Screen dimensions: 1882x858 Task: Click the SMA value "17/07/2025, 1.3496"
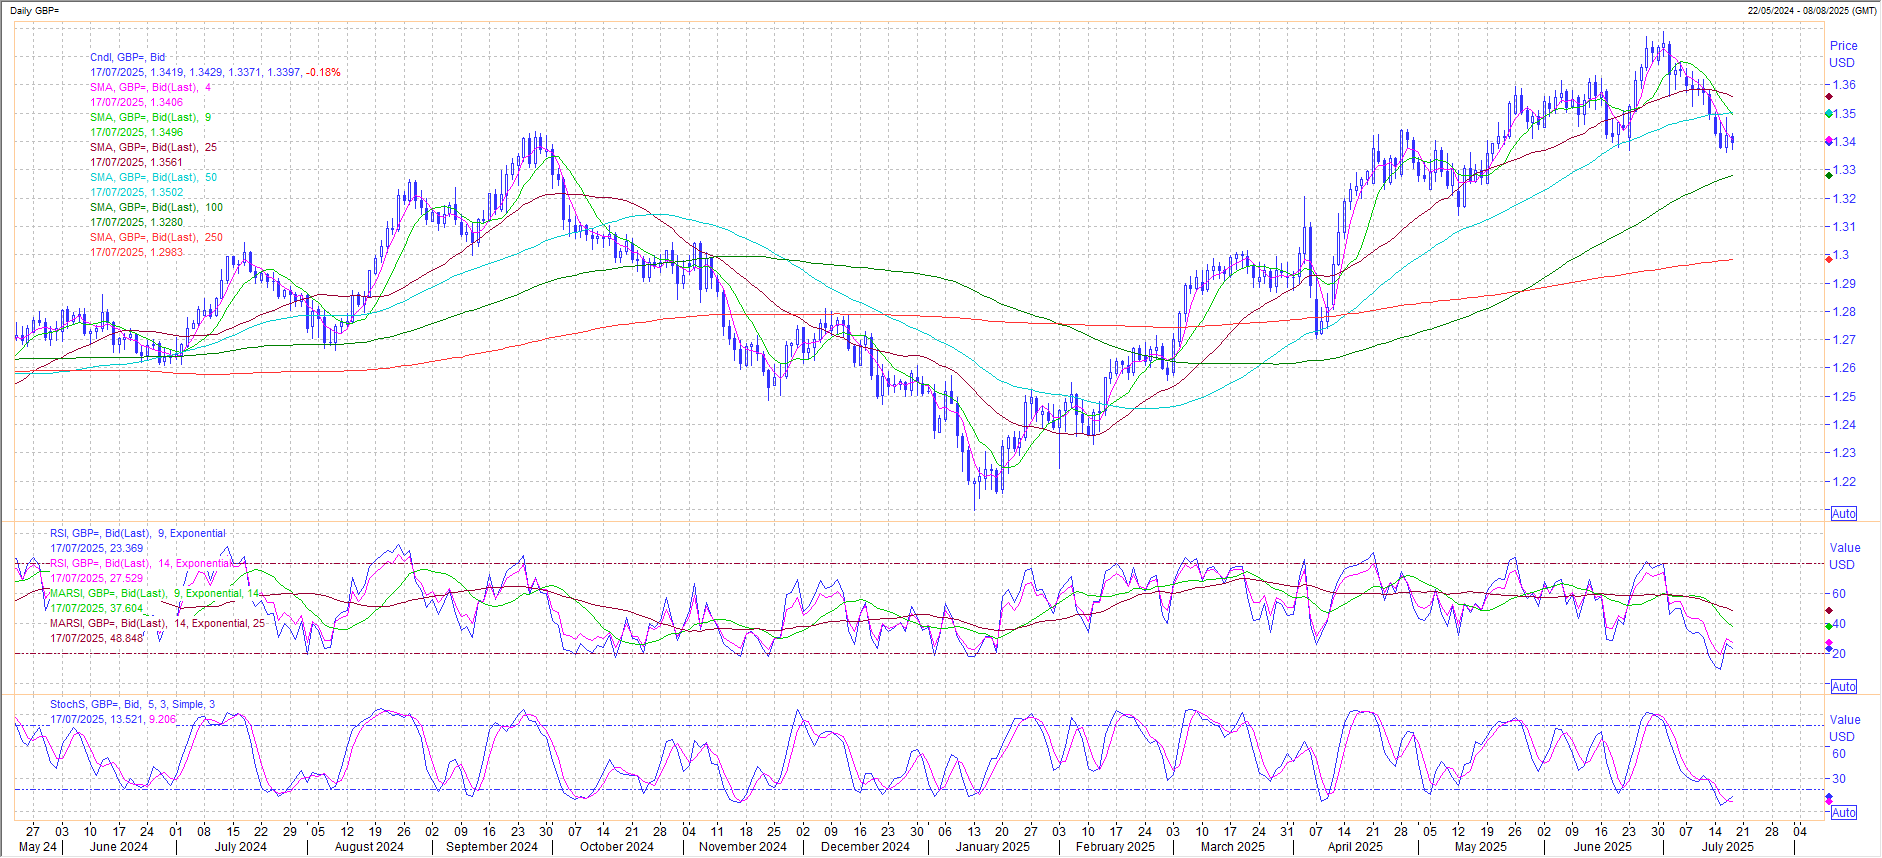click(x=136, y=132)
